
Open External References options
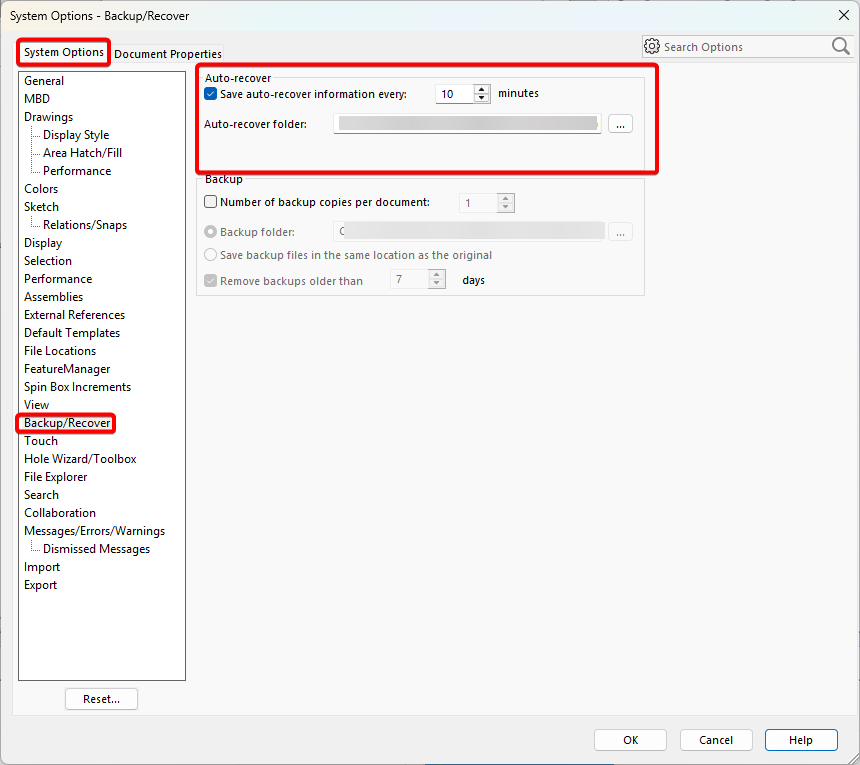coord(75,315)
